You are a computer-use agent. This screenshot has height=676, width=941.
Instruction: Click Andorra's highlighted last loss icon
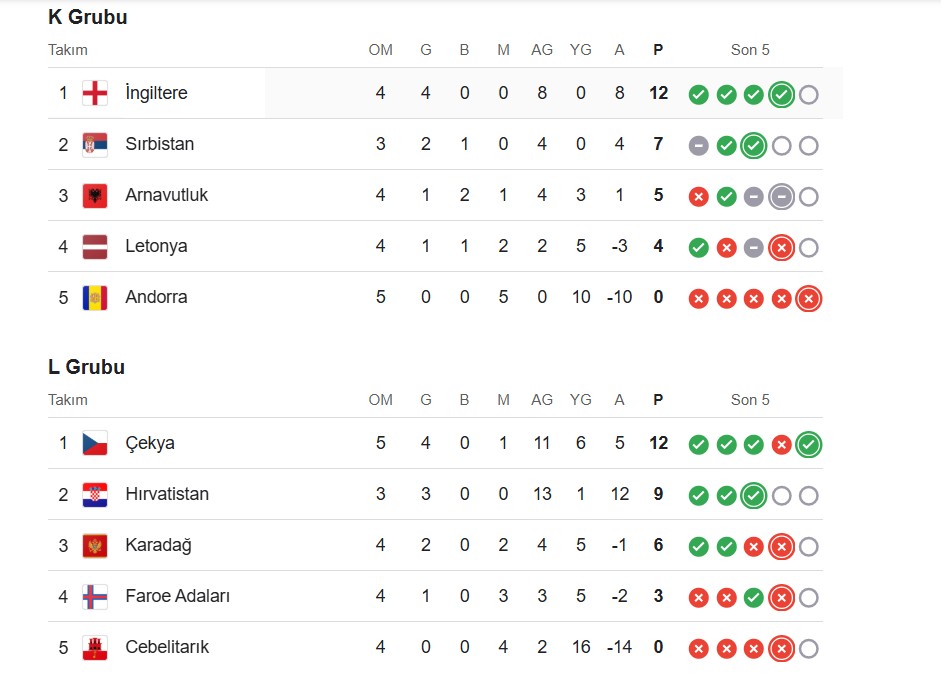point(809,298)
